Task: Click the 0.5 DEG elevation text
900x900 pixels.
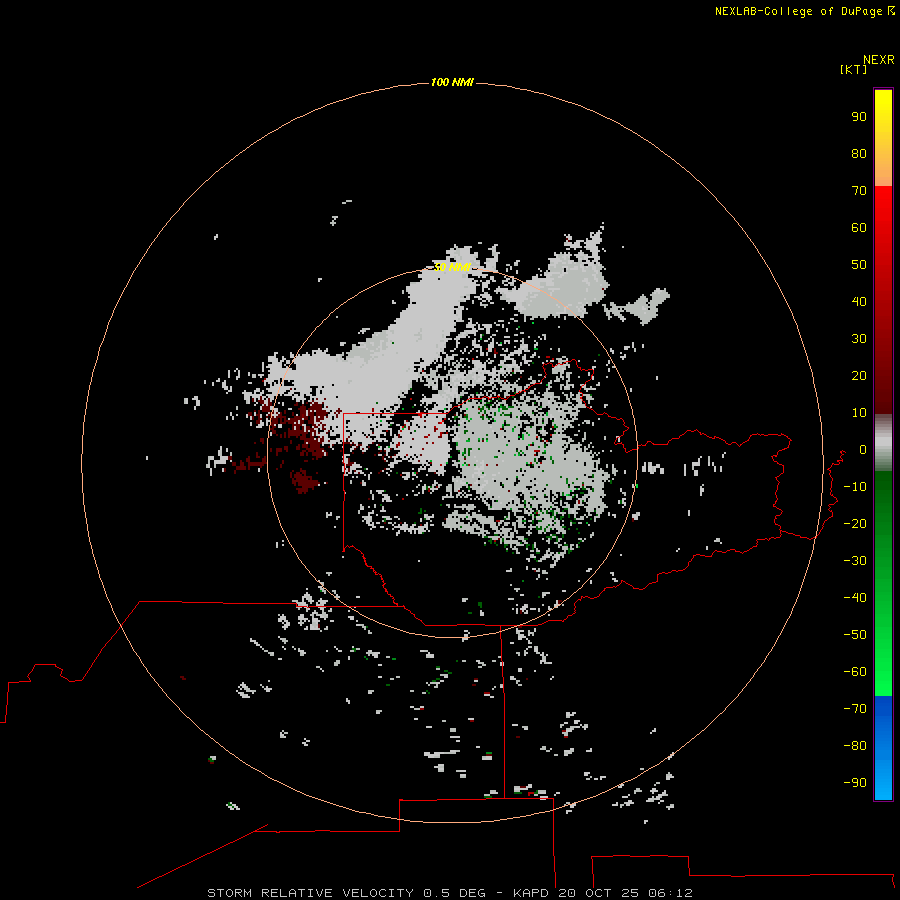Action: coord(454,893)
